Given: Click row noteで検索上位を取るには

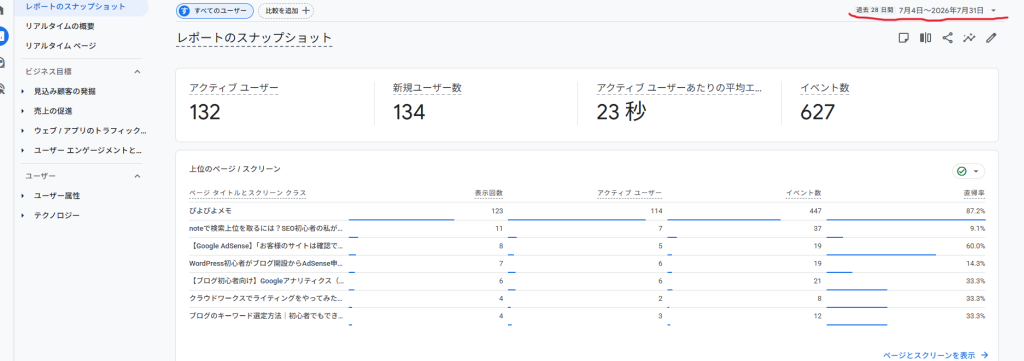Looking at the screenshot, I should tap(587, 228).
